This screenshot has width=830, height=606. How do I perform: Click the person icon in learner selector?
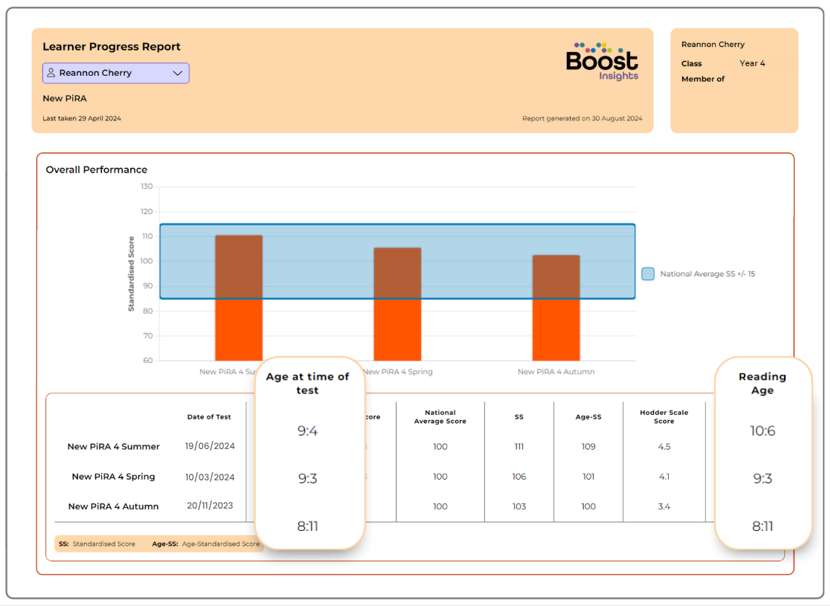point(51,73)
